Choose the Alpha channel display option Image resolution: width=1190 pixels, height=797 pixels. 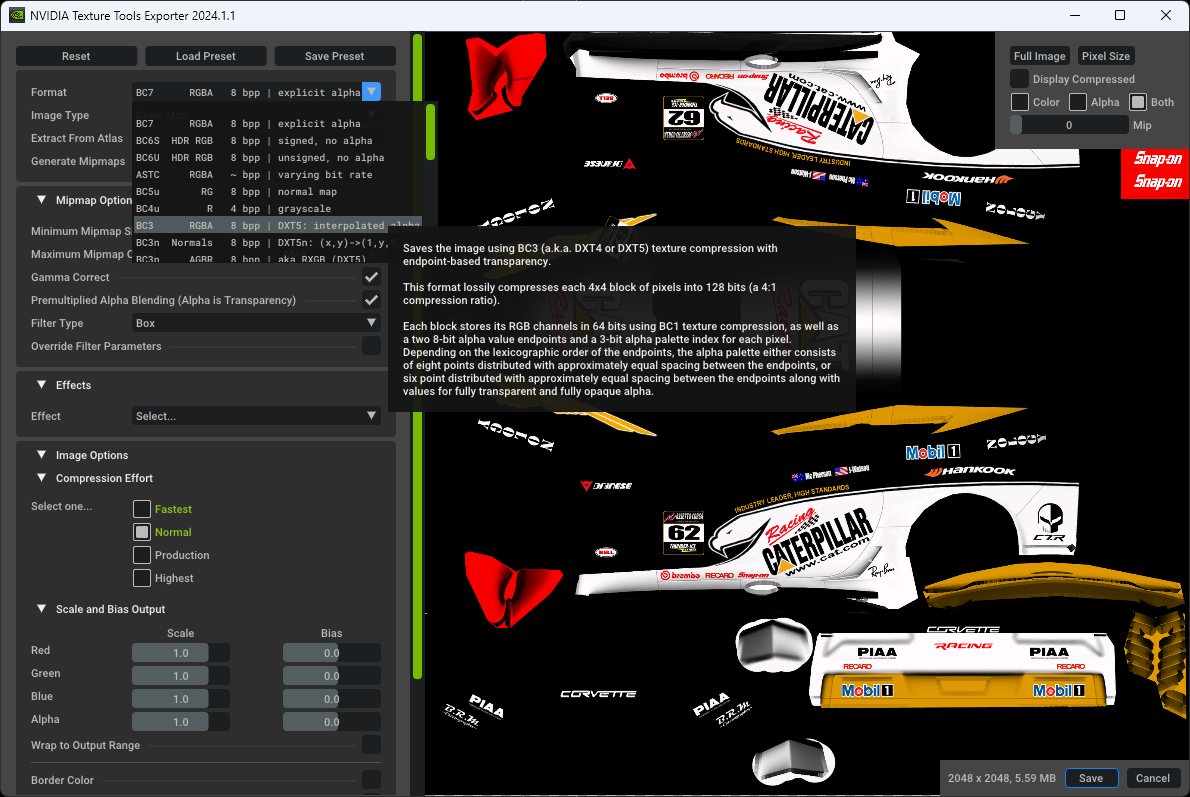pos(1078,102)
